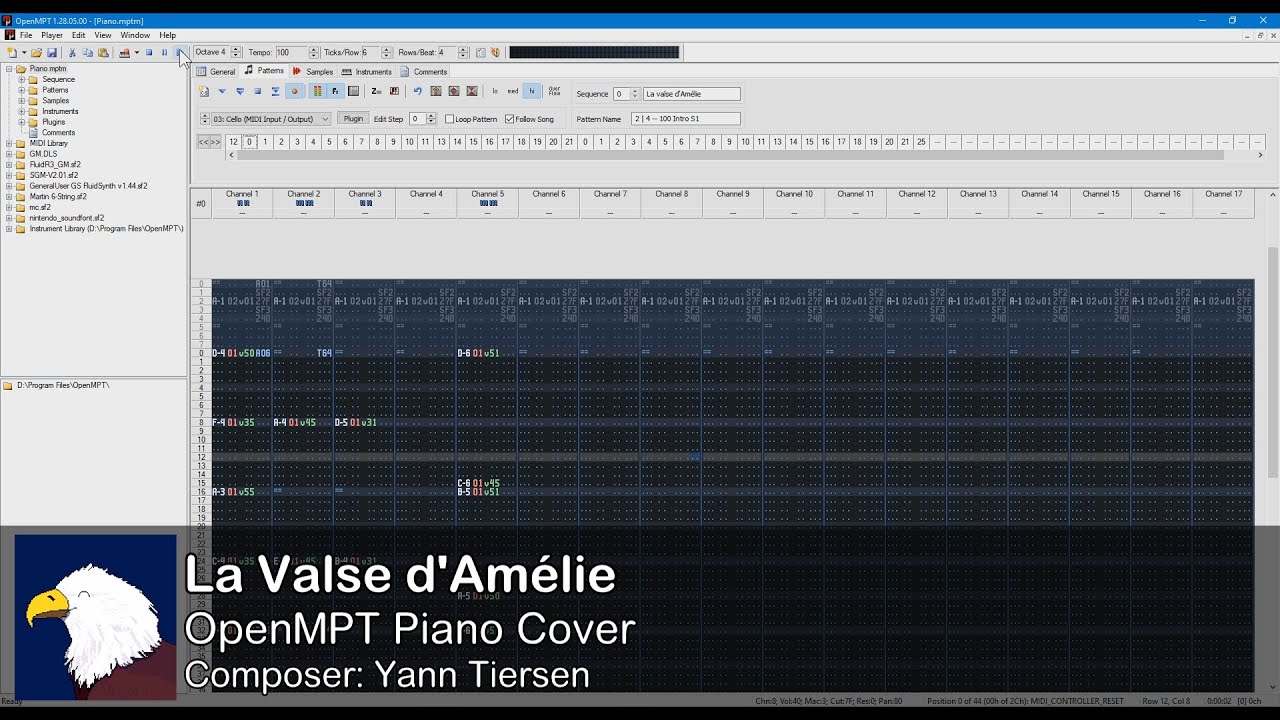The height and width of the screenshot is (720, 1280).
Task: Expand the Samples tree folder
Action: click(21, 101)
